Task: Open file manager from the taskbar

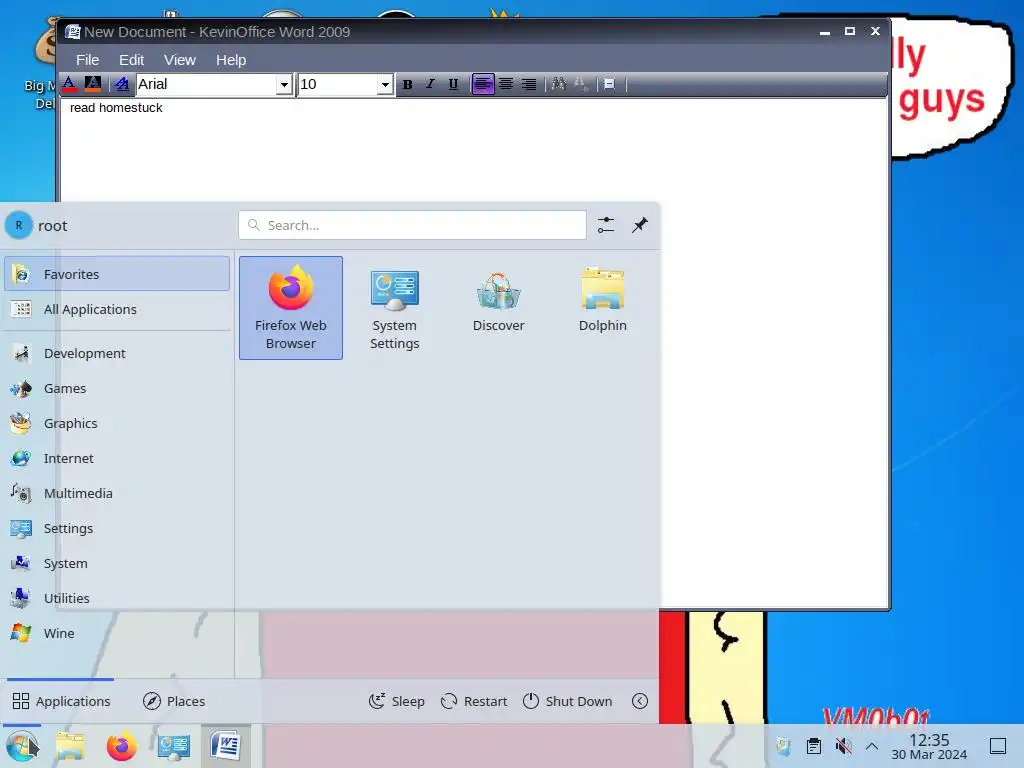Action: (70, 746)
